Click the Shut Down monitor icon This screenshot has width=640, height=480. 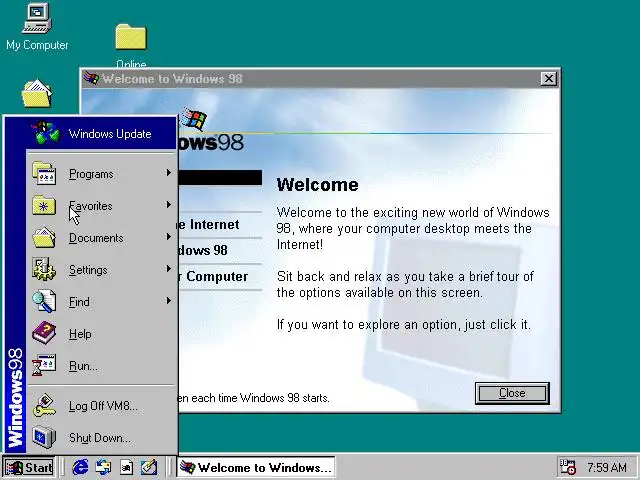44,437
